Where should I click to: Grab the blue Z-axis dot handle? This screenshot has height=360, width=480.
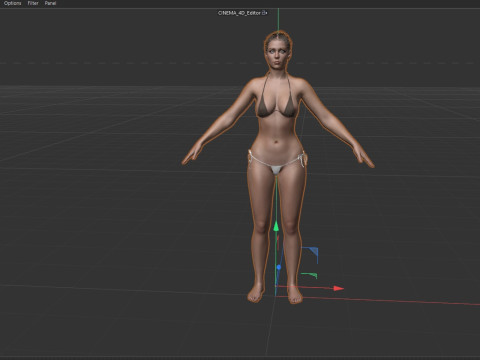point(279,267)
